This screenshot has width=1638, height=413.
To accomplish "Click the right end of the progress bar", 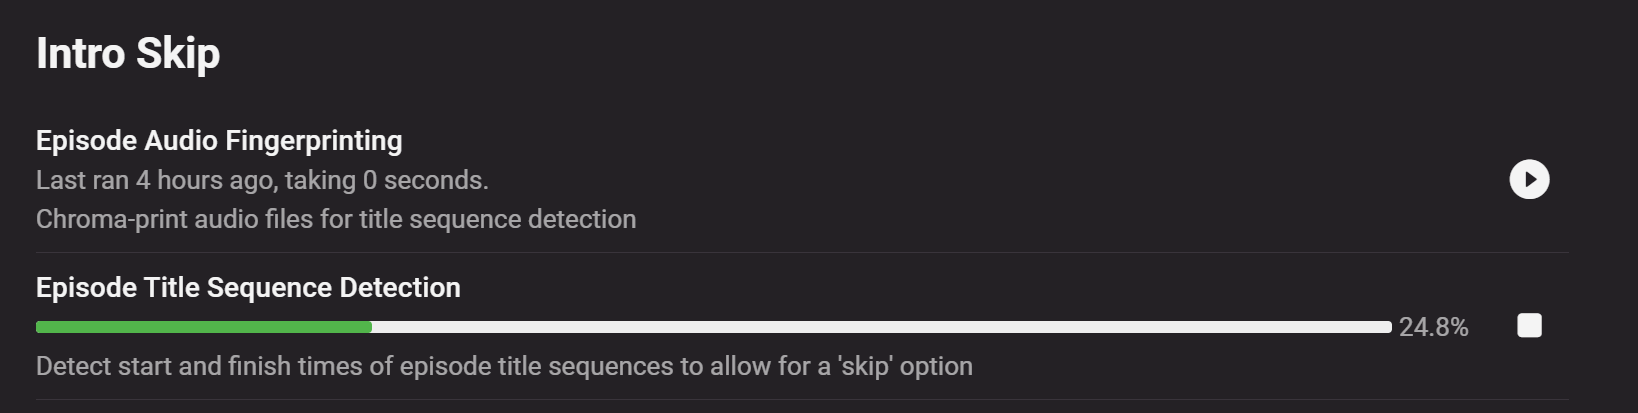I will pos(1386,327).
